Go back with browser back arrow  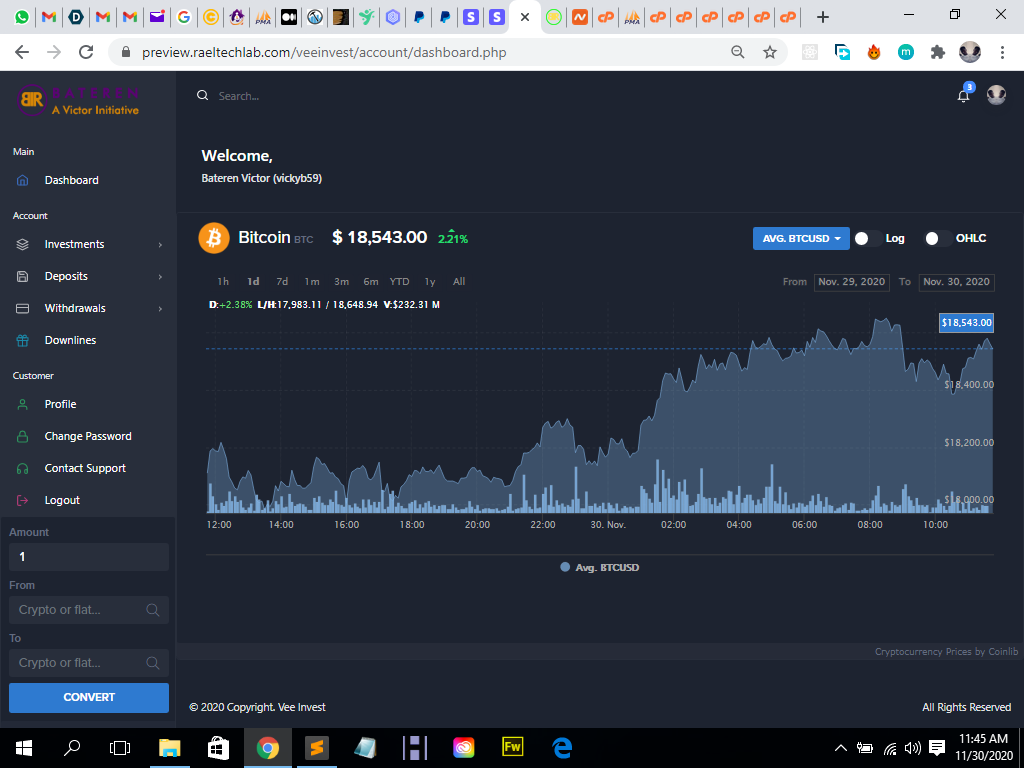point(22,52)
